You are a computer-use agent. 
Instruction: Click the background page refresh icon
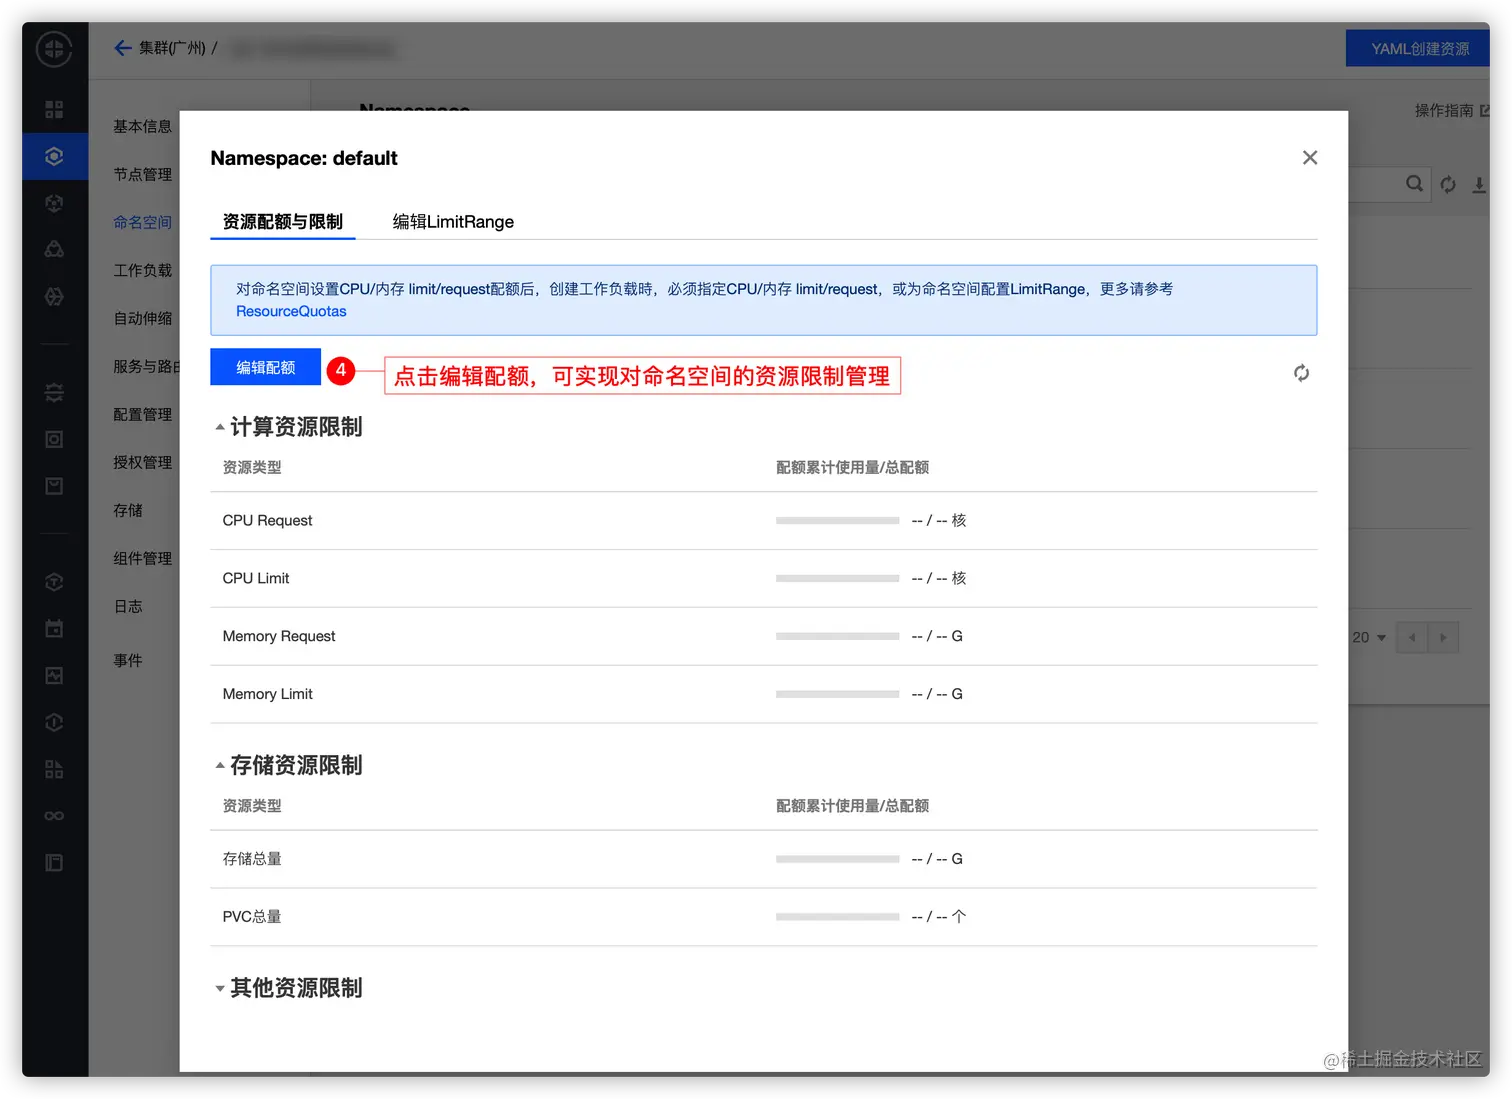click(x=1448, y=184)
